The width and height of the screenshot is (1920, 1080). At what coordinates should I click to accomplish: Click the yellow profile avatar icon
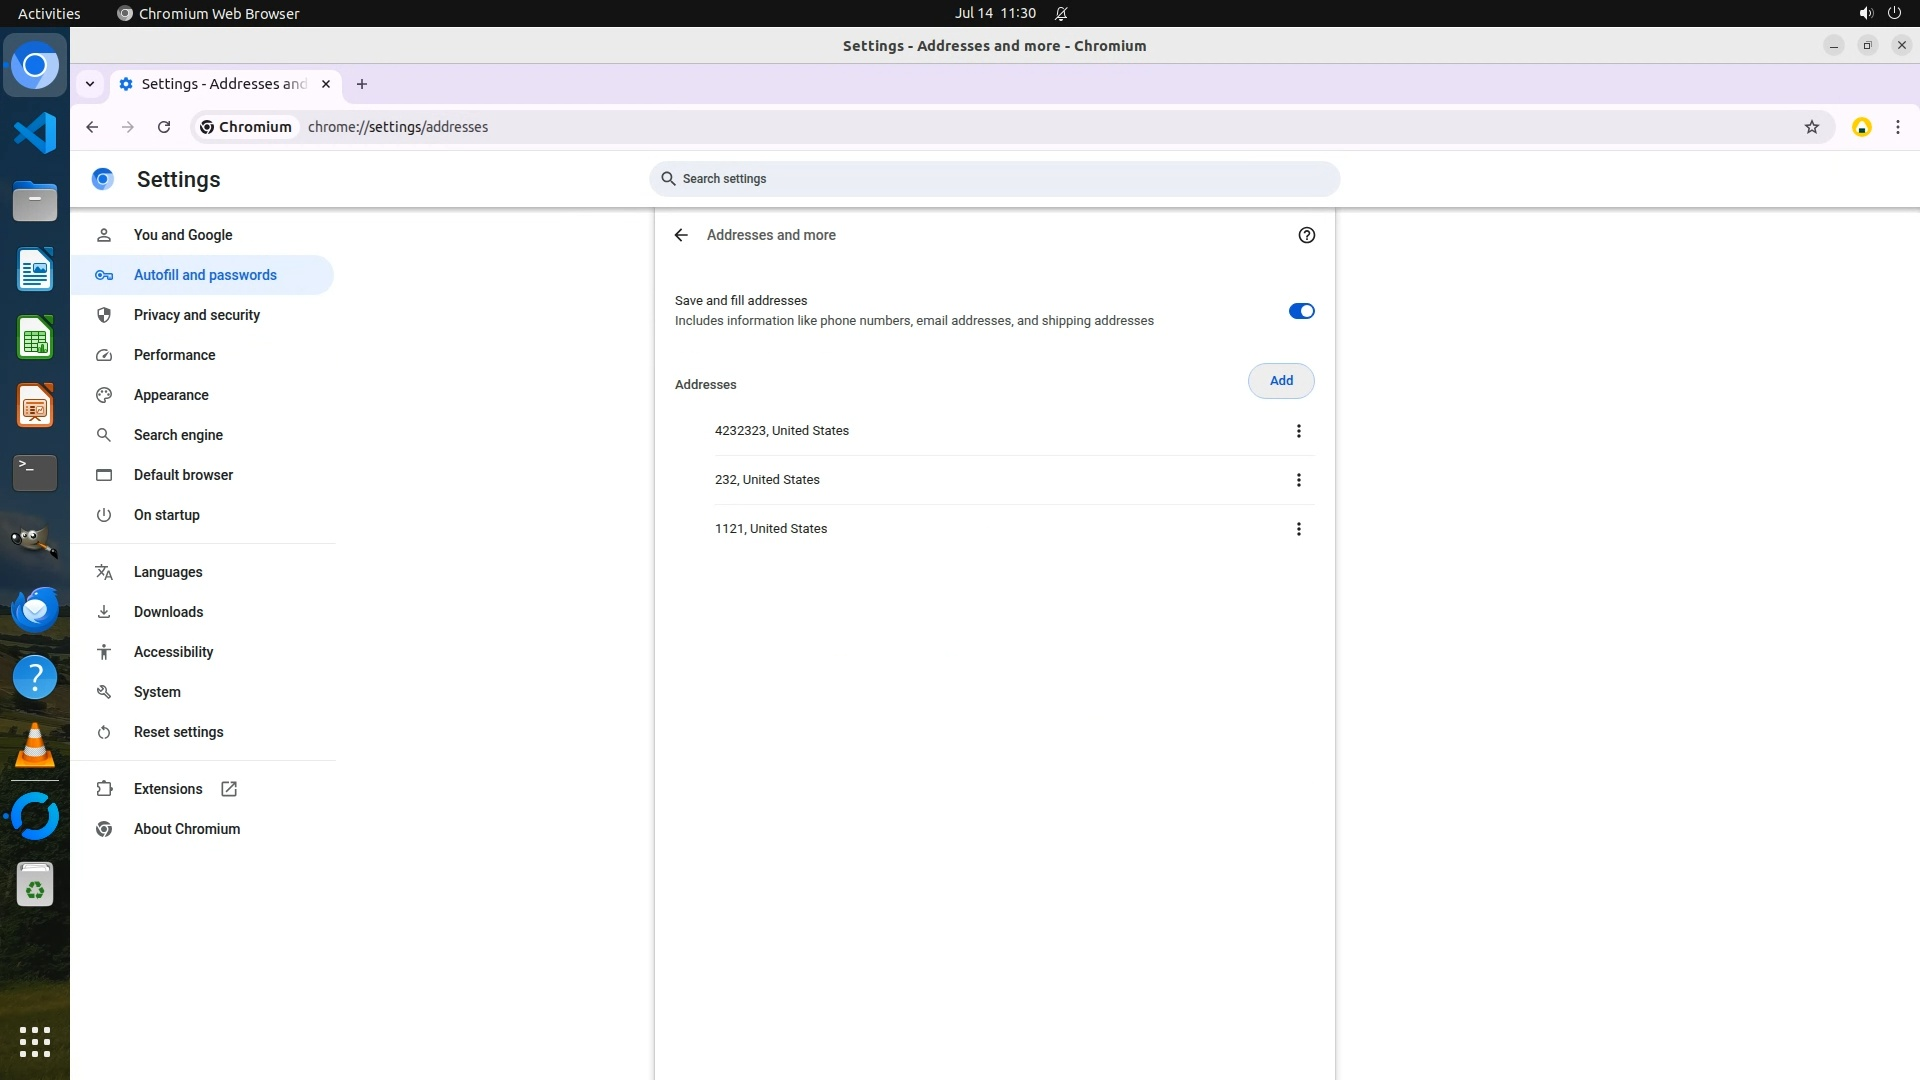click(1861, 127)
